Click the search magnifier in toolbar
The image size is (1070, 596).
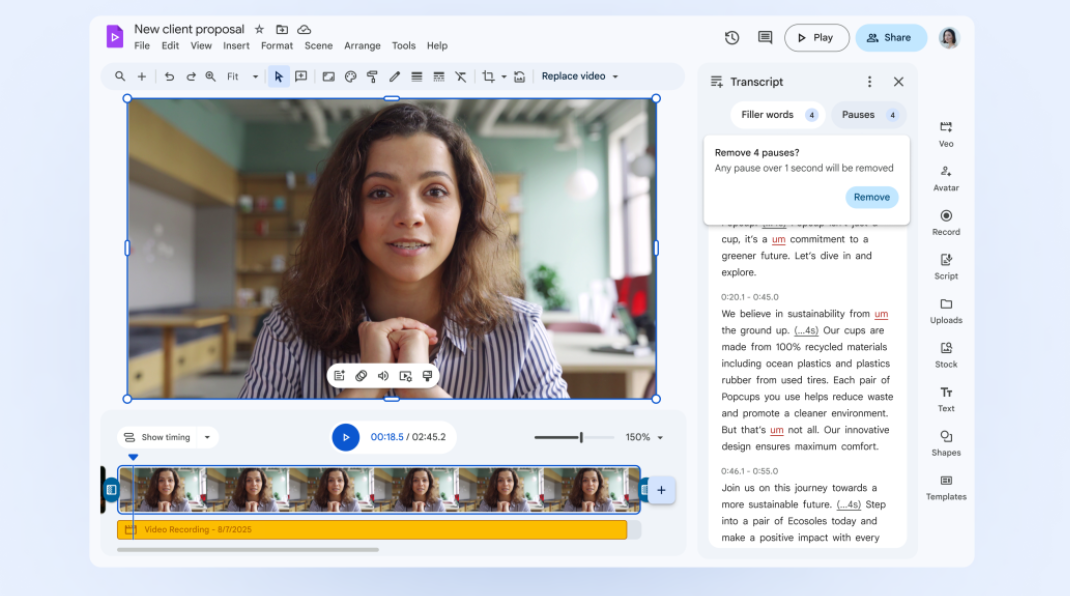(120, 76)
